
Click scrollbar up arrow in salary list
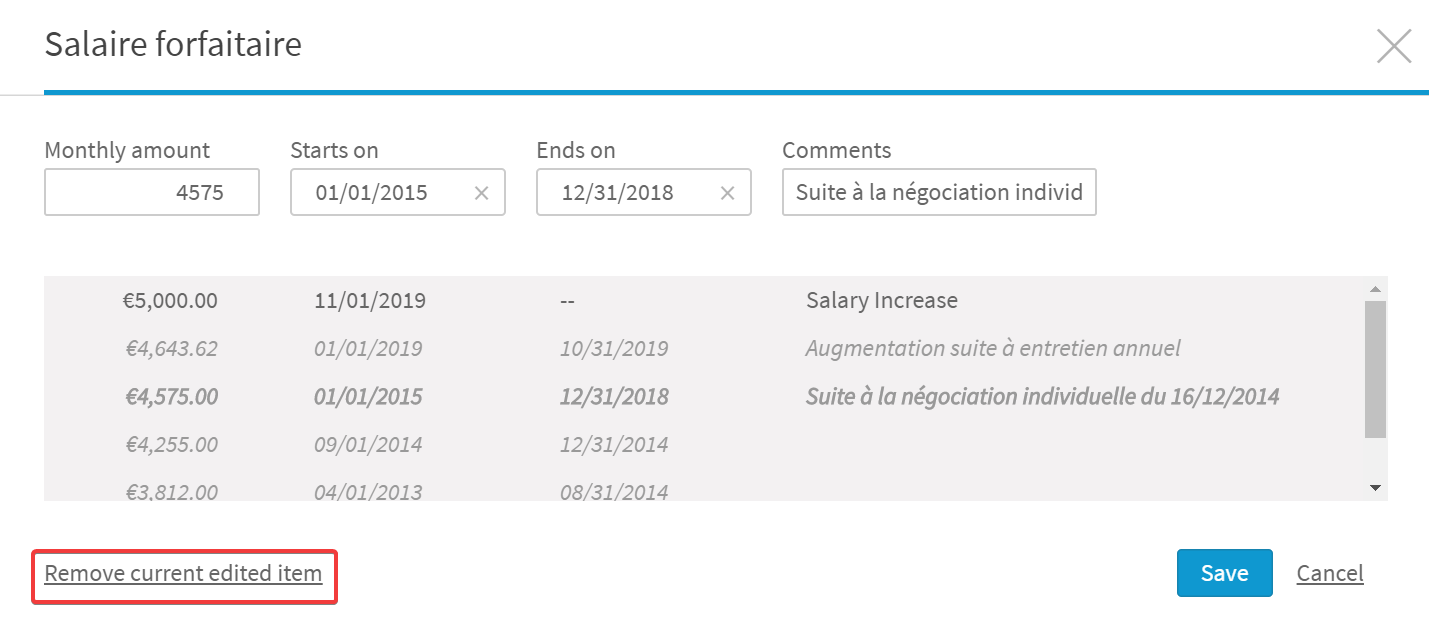pyautogui.click(x=1375, y=289)
